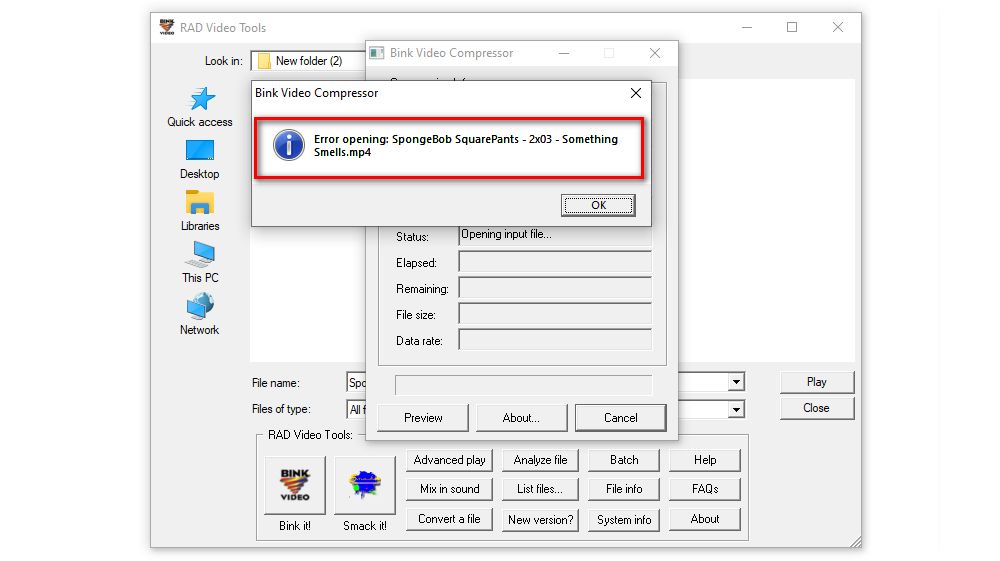Click Analyze file button
1000x561 pixels.
tap(540, 460)
